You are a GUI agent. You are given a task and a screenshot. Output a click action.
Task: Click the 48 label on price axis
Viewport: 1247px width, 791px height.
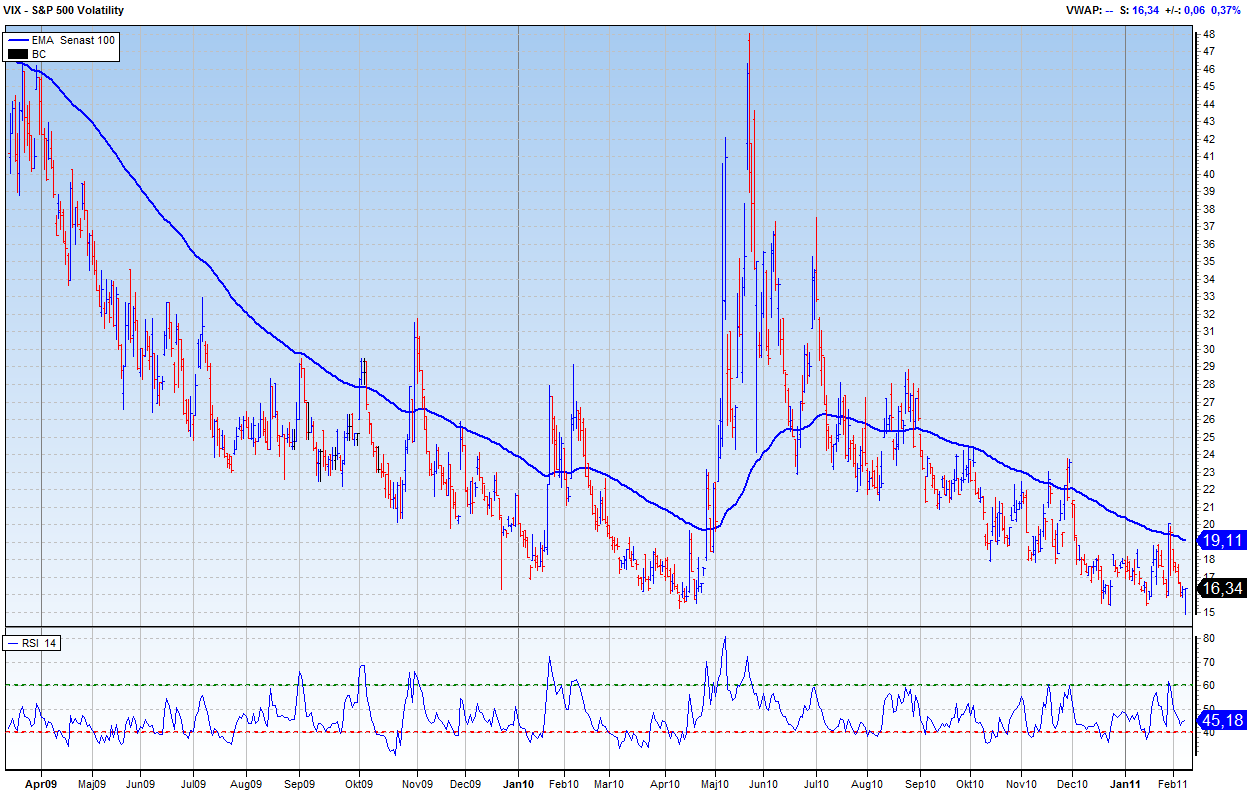pos(1209,34)
